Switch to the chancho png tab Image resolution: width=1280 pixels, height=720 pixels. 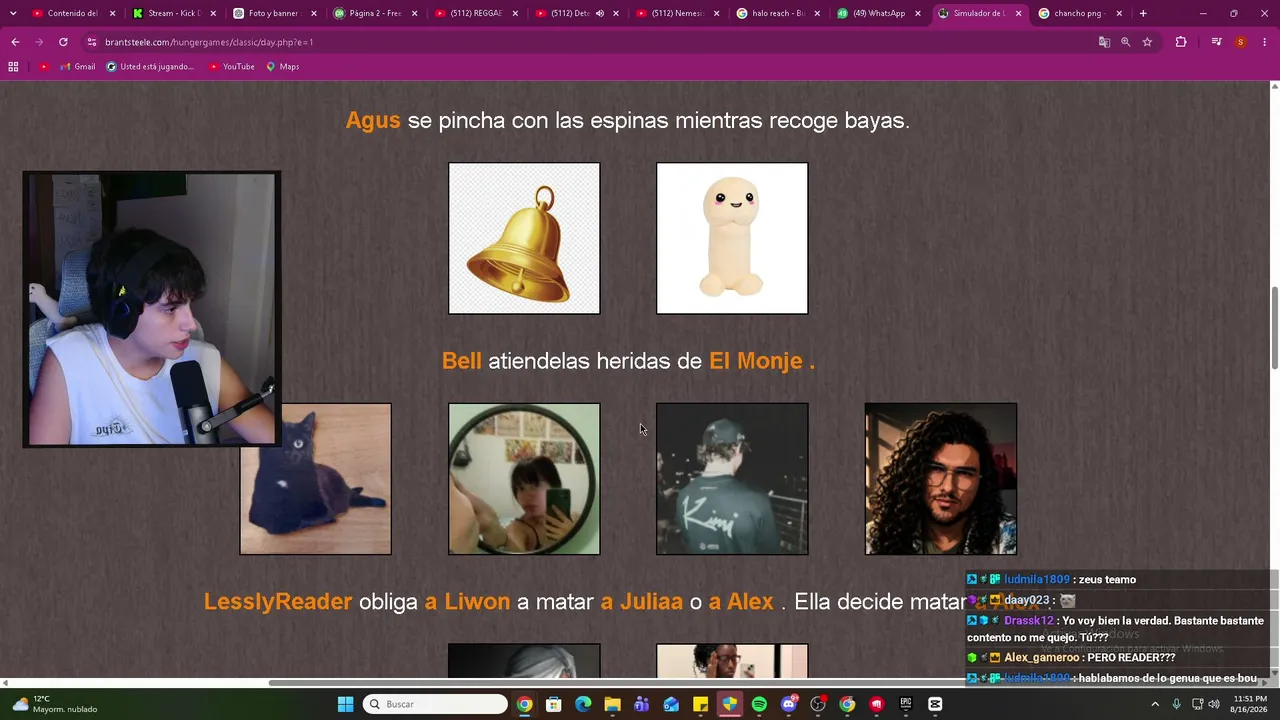[1080, 14]
